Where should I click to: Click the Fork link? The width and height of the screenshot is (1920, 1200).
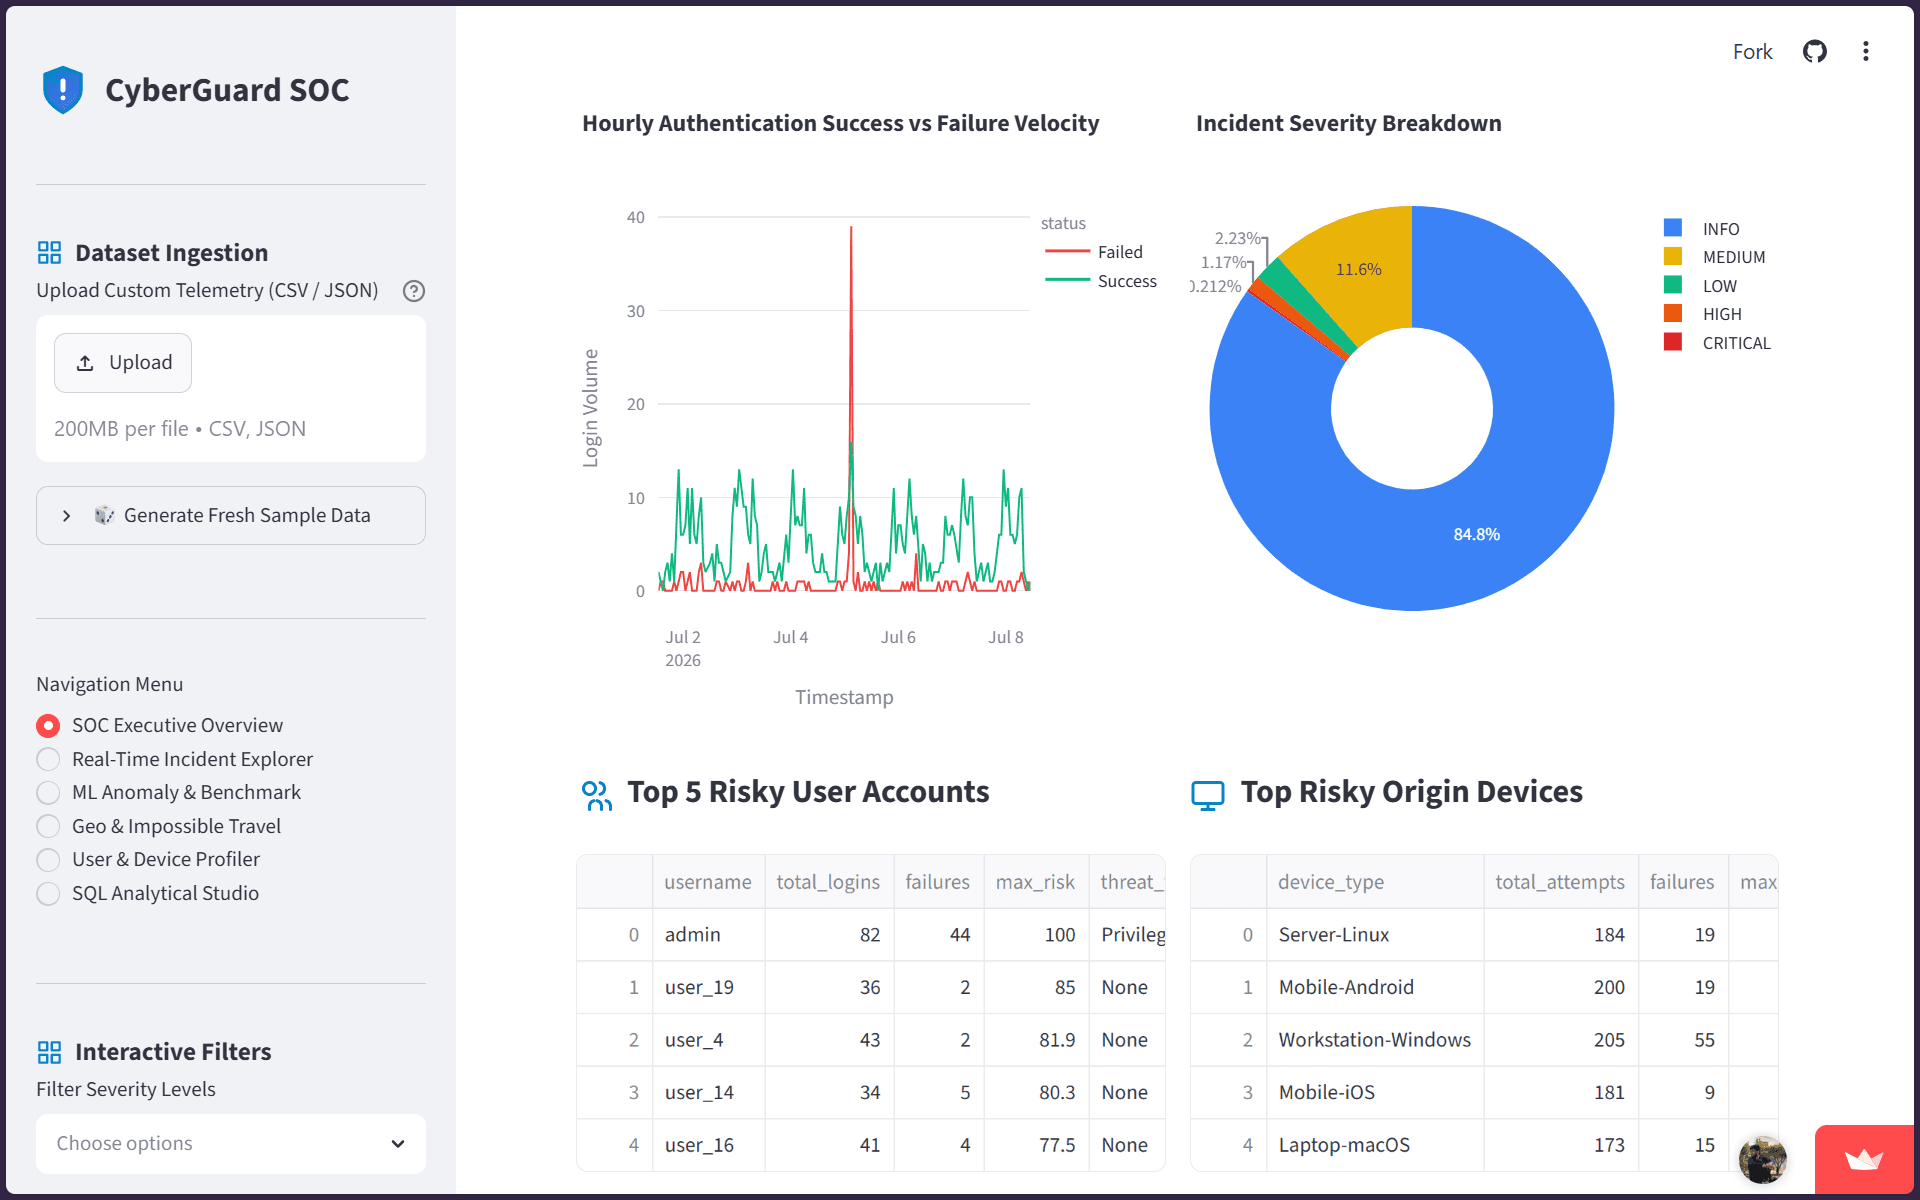pos(1752,52)
